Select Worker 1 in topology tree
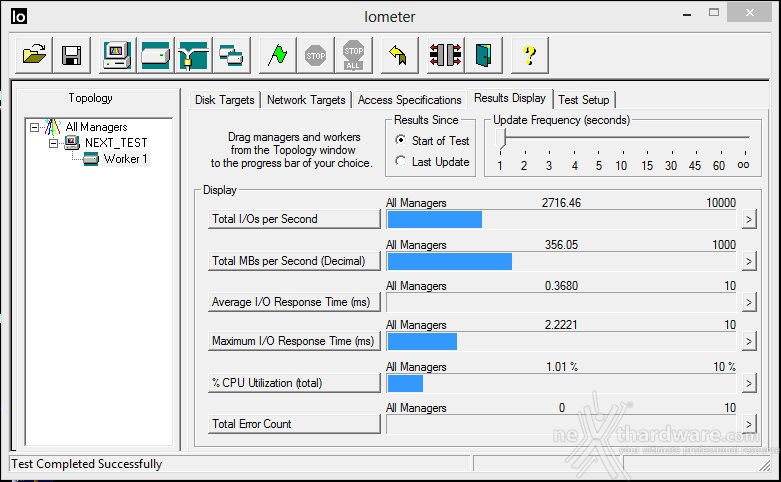This screenshot has height=482, width=781. point(126,159)
